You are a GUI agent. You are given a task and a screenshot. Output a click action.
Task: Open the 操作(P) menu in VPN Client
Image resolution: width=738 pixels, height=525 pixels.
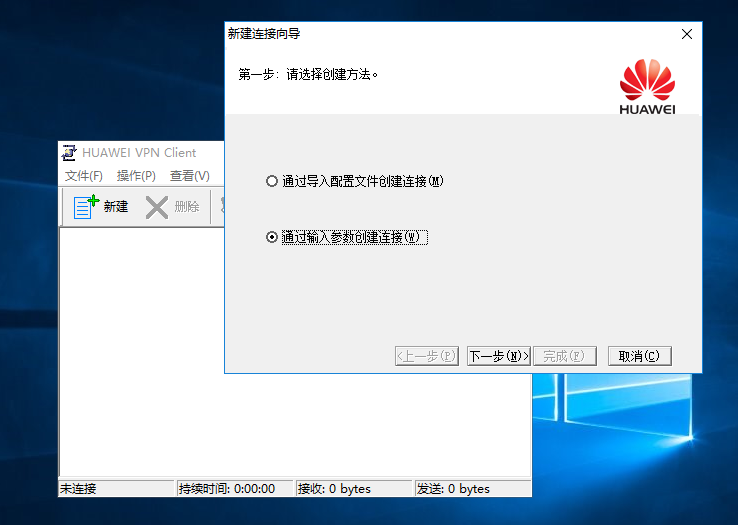136,176
